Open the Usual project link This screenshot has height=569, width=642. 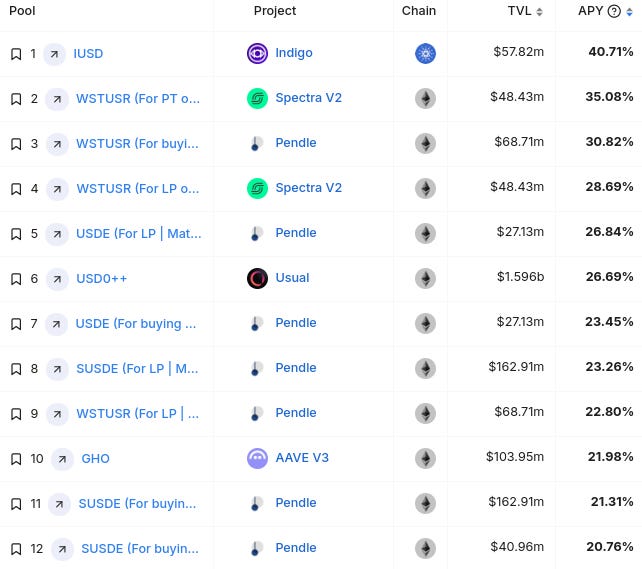click(x=292, y=278)
